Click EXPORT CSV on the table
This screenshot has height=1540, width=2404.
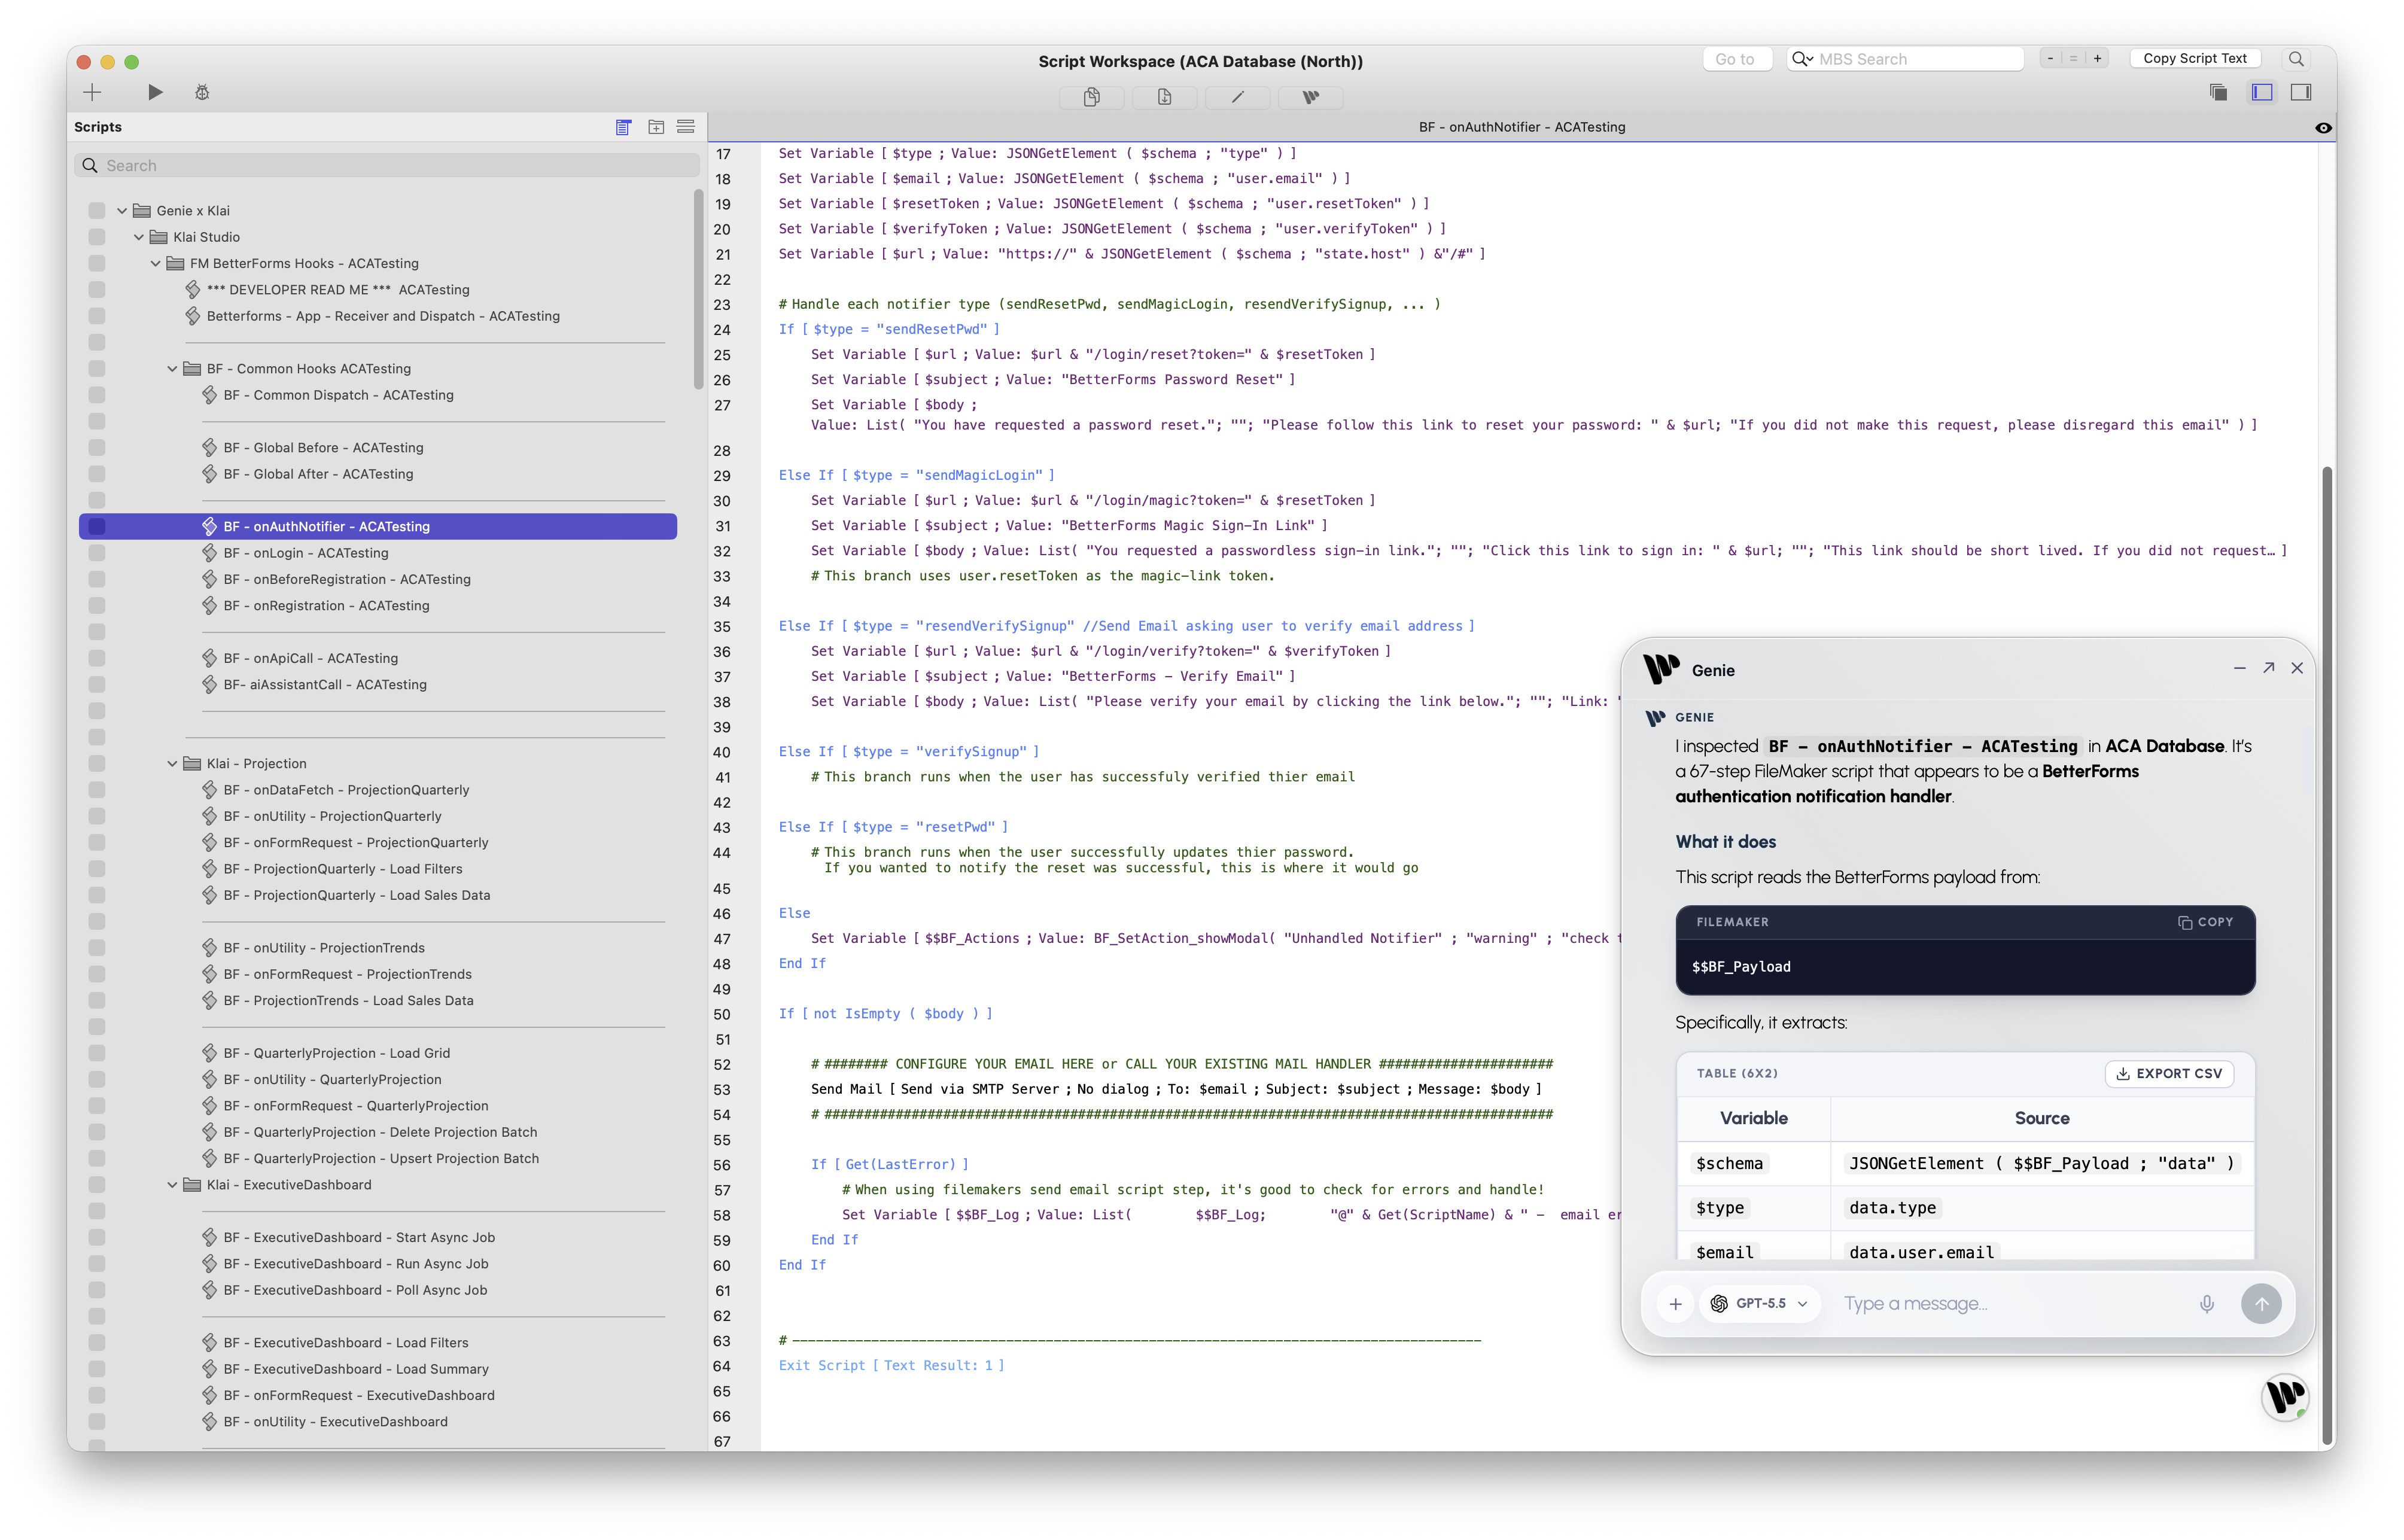tap(2169, 1074)
